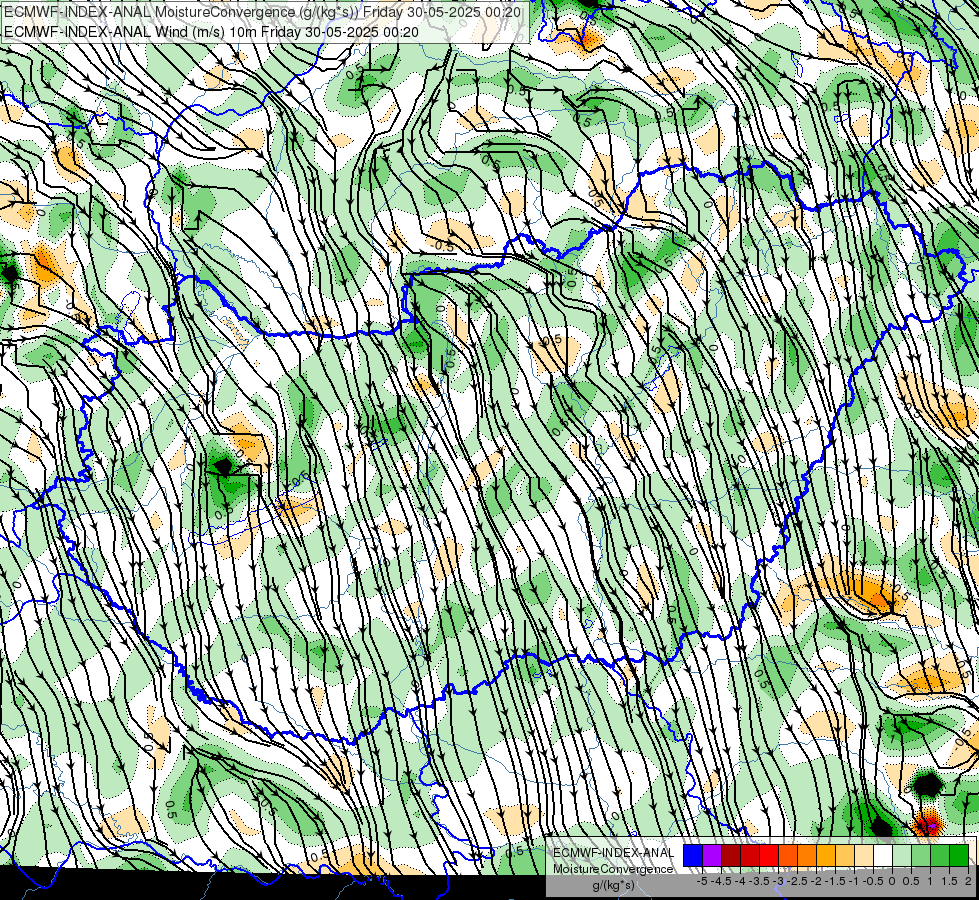The image size is (979, 900).
Task: Select the lightest green legend swatch
Action: coord(902,855)
